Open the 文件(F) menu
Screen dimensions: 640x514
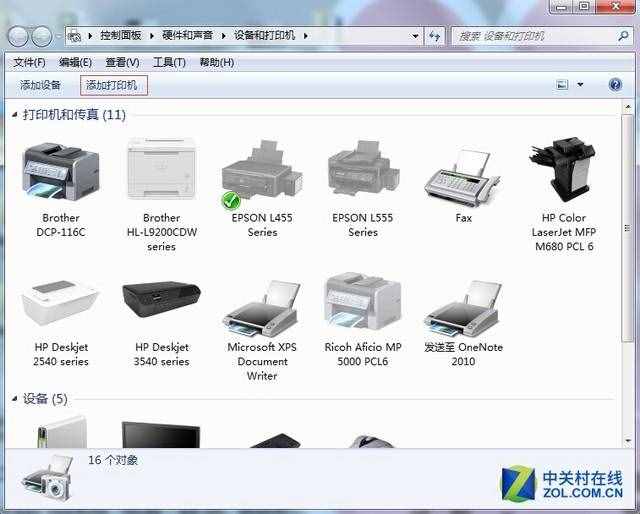point(29,62)
